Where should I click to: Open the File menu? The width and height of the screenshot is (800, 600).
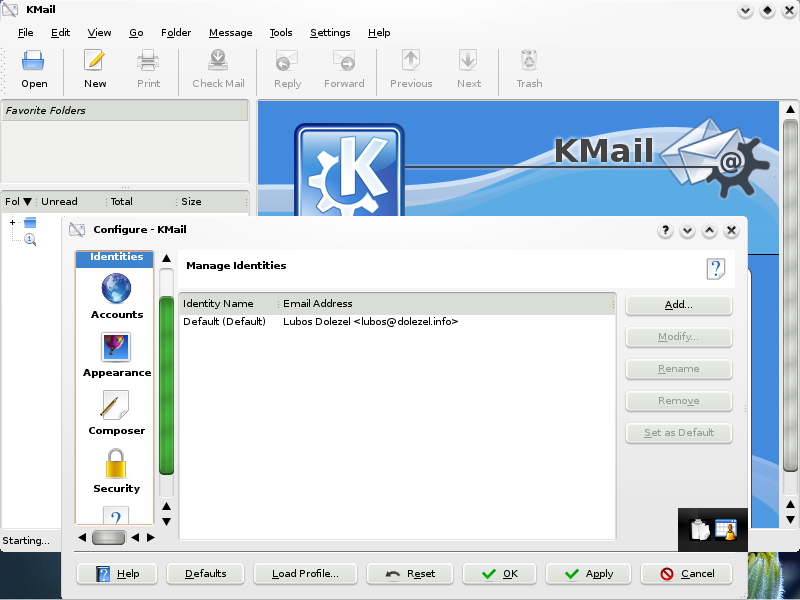[26, 33]
